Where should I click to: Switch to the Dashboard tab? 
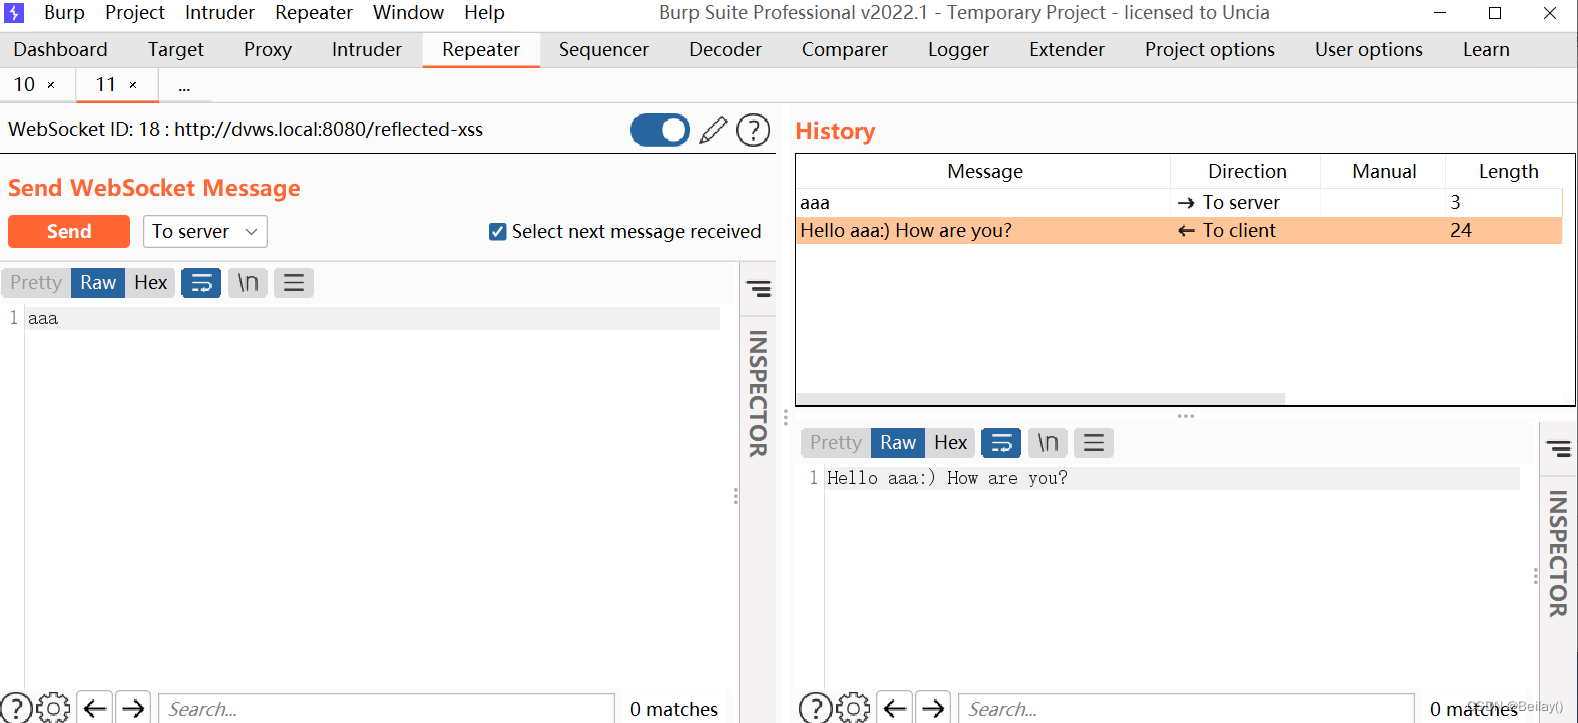click(x=60, y=50)
